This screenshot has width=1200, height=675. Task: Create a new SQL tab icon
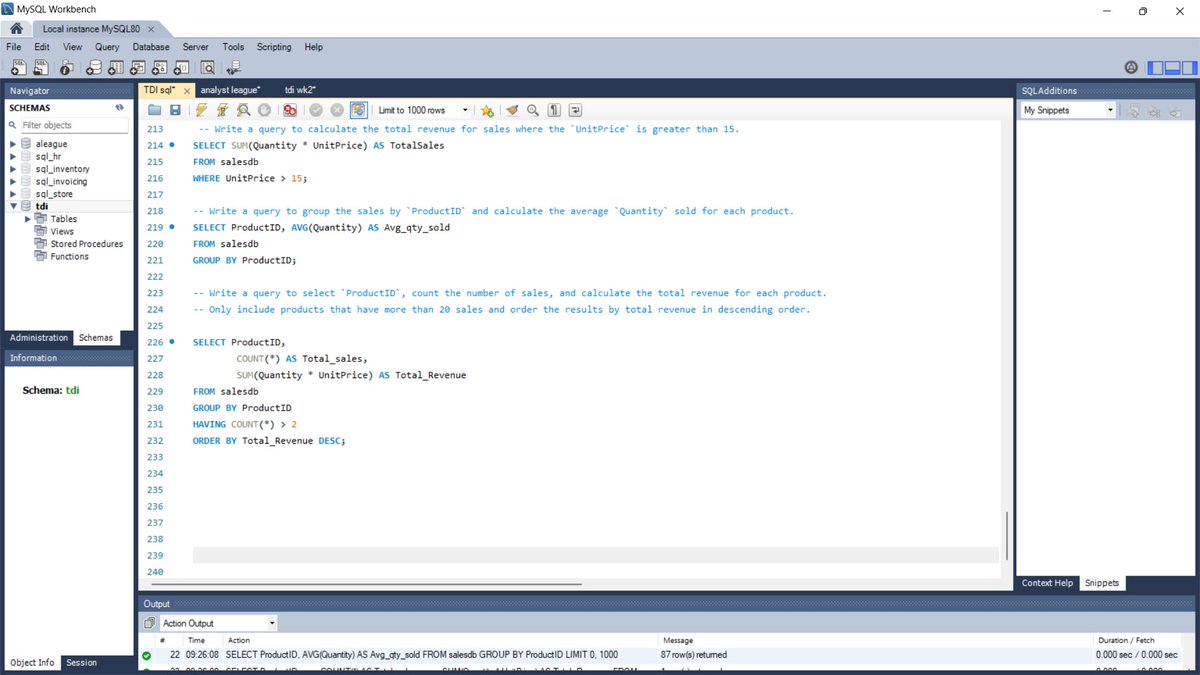point(17,67)
